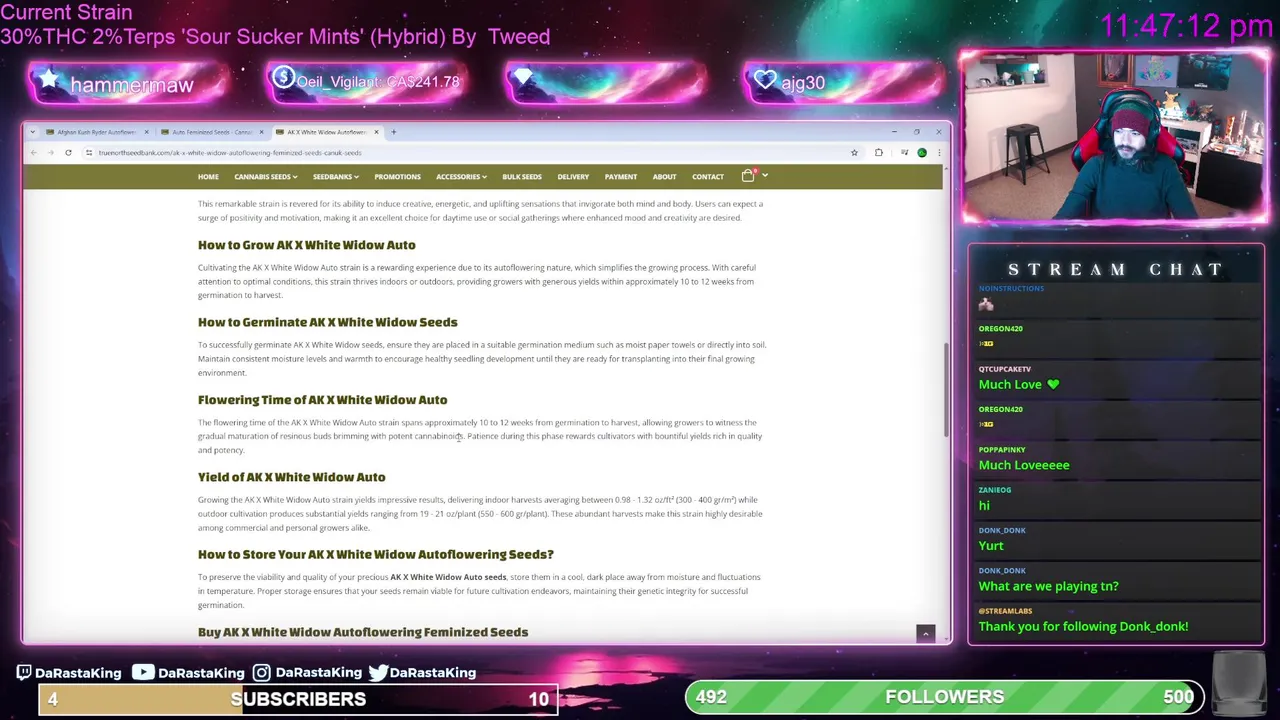
Task: Click the POPPAPINKY 'Much Loveeeee' chat message
Action: pyautogui.click(x=1024, y=465)
